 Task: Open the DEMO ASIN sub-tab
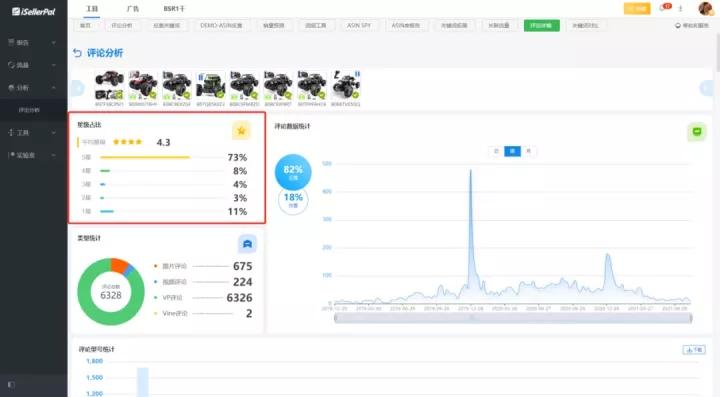click(x=221, y=25)
